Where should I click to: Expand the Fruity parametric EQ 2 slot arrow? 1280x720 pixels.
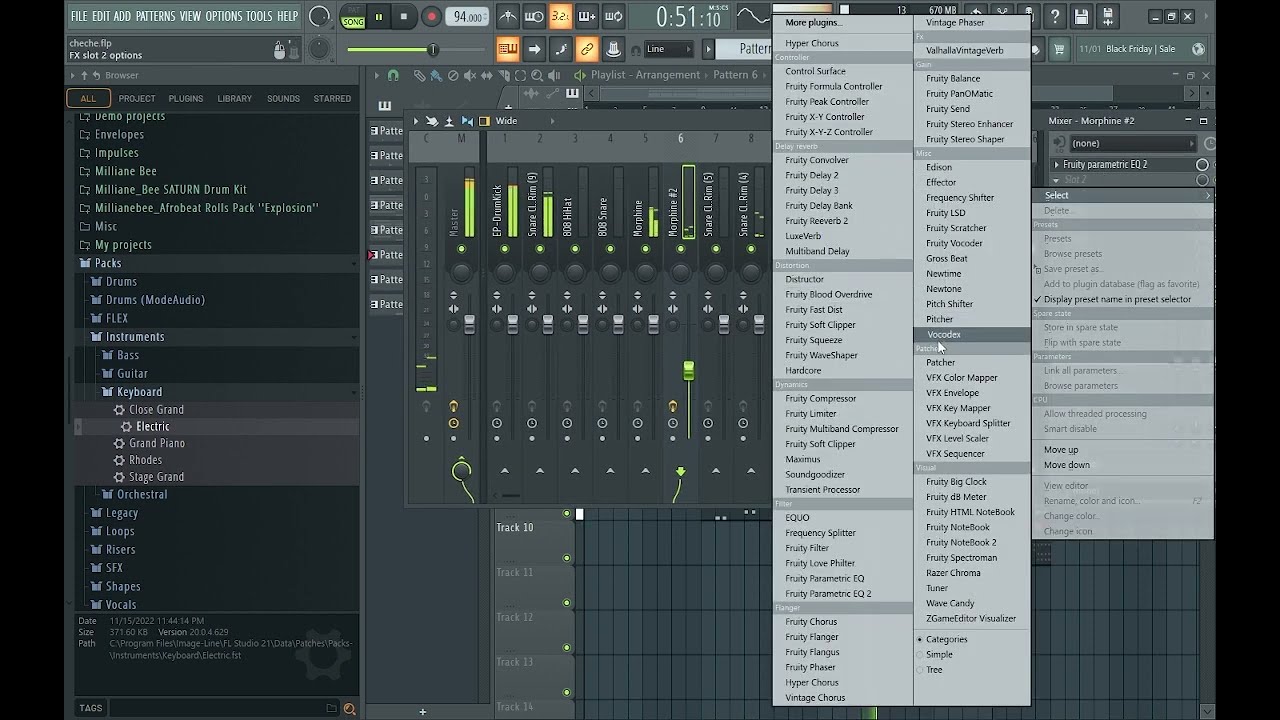[1057, 164]
